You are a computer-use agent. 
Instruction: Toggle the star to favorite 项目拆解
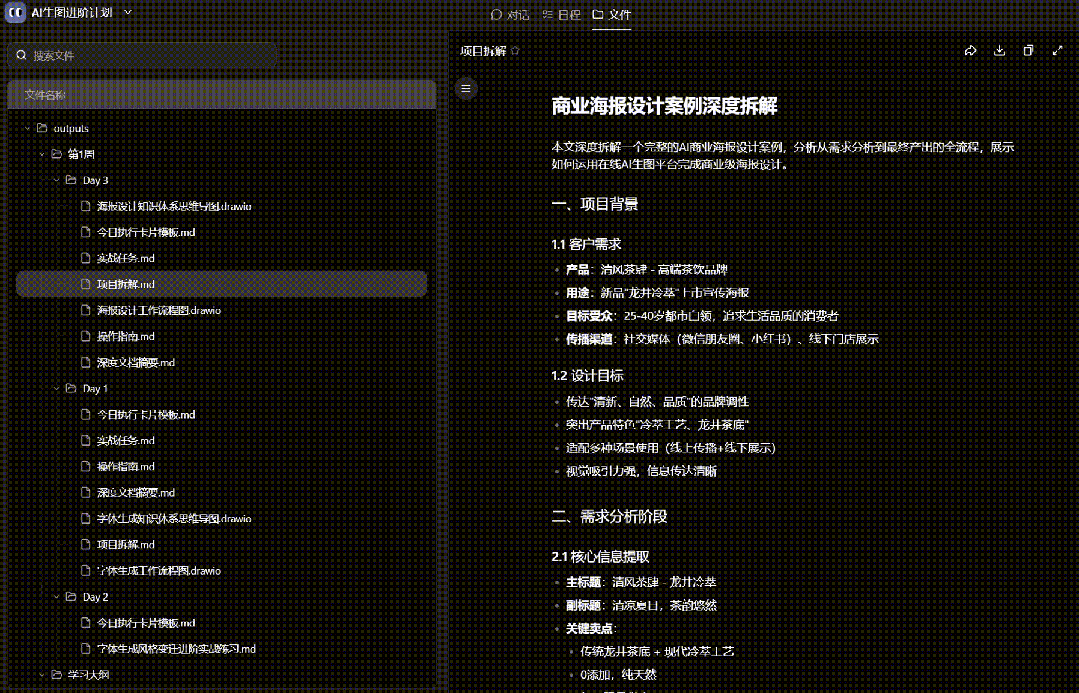[514, 50]
